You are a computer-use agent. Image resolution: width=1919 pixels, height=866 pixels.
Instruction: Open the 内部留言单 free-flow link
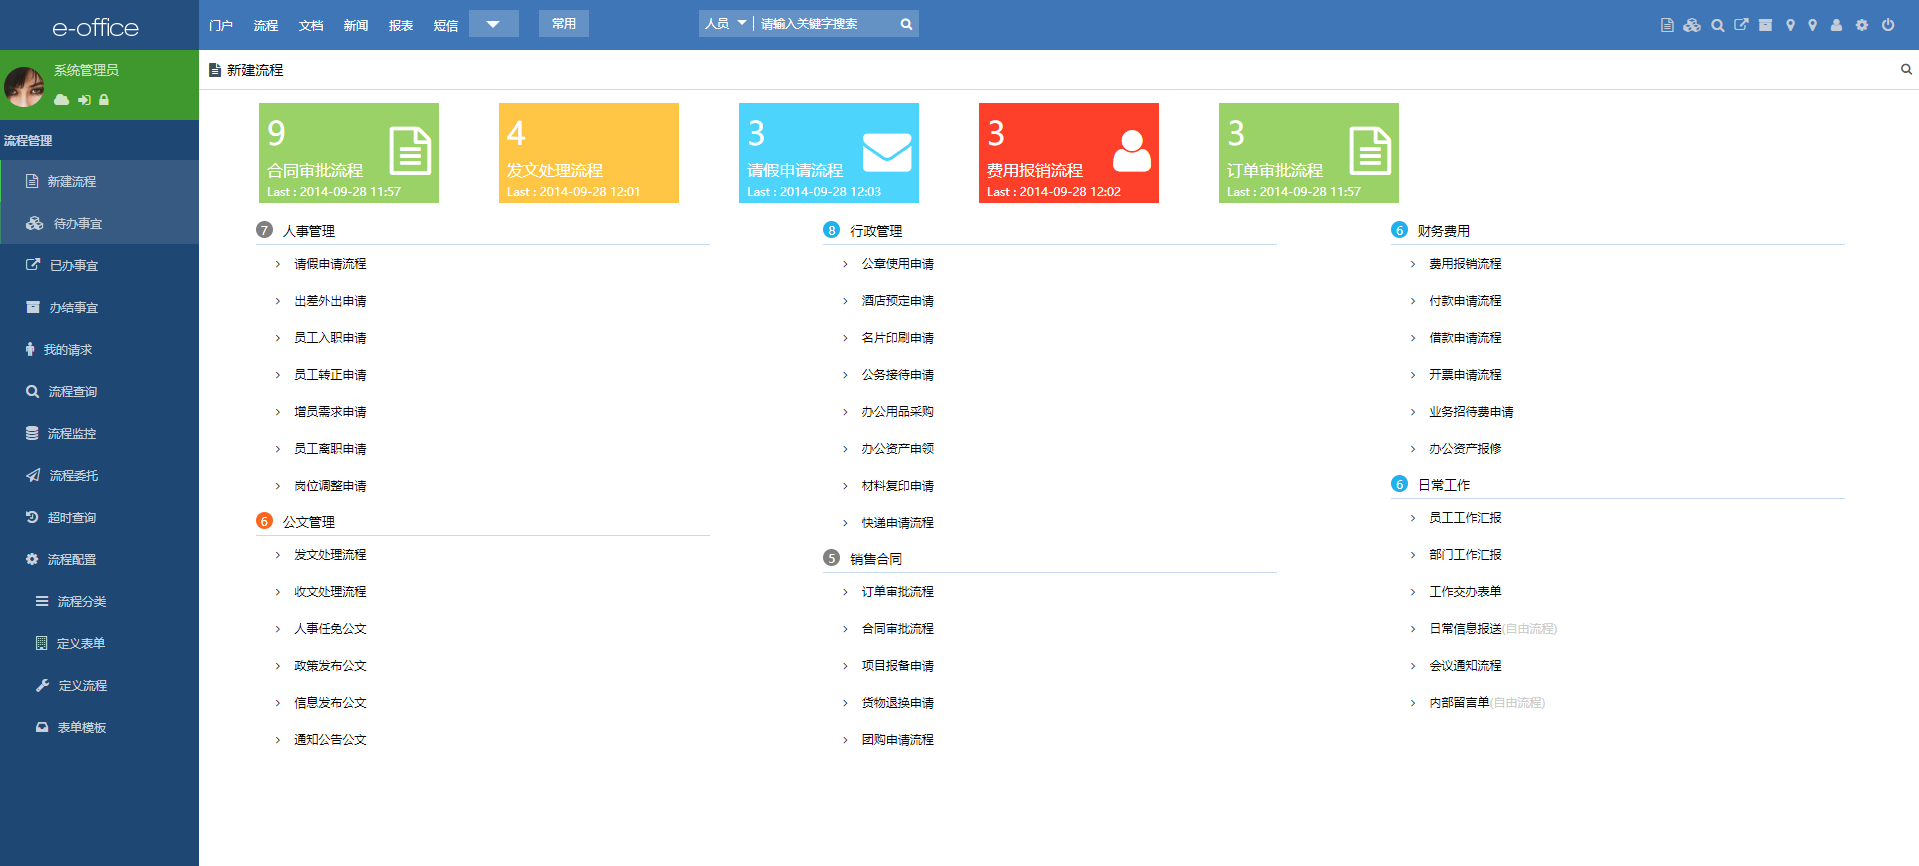[1487, 703]
